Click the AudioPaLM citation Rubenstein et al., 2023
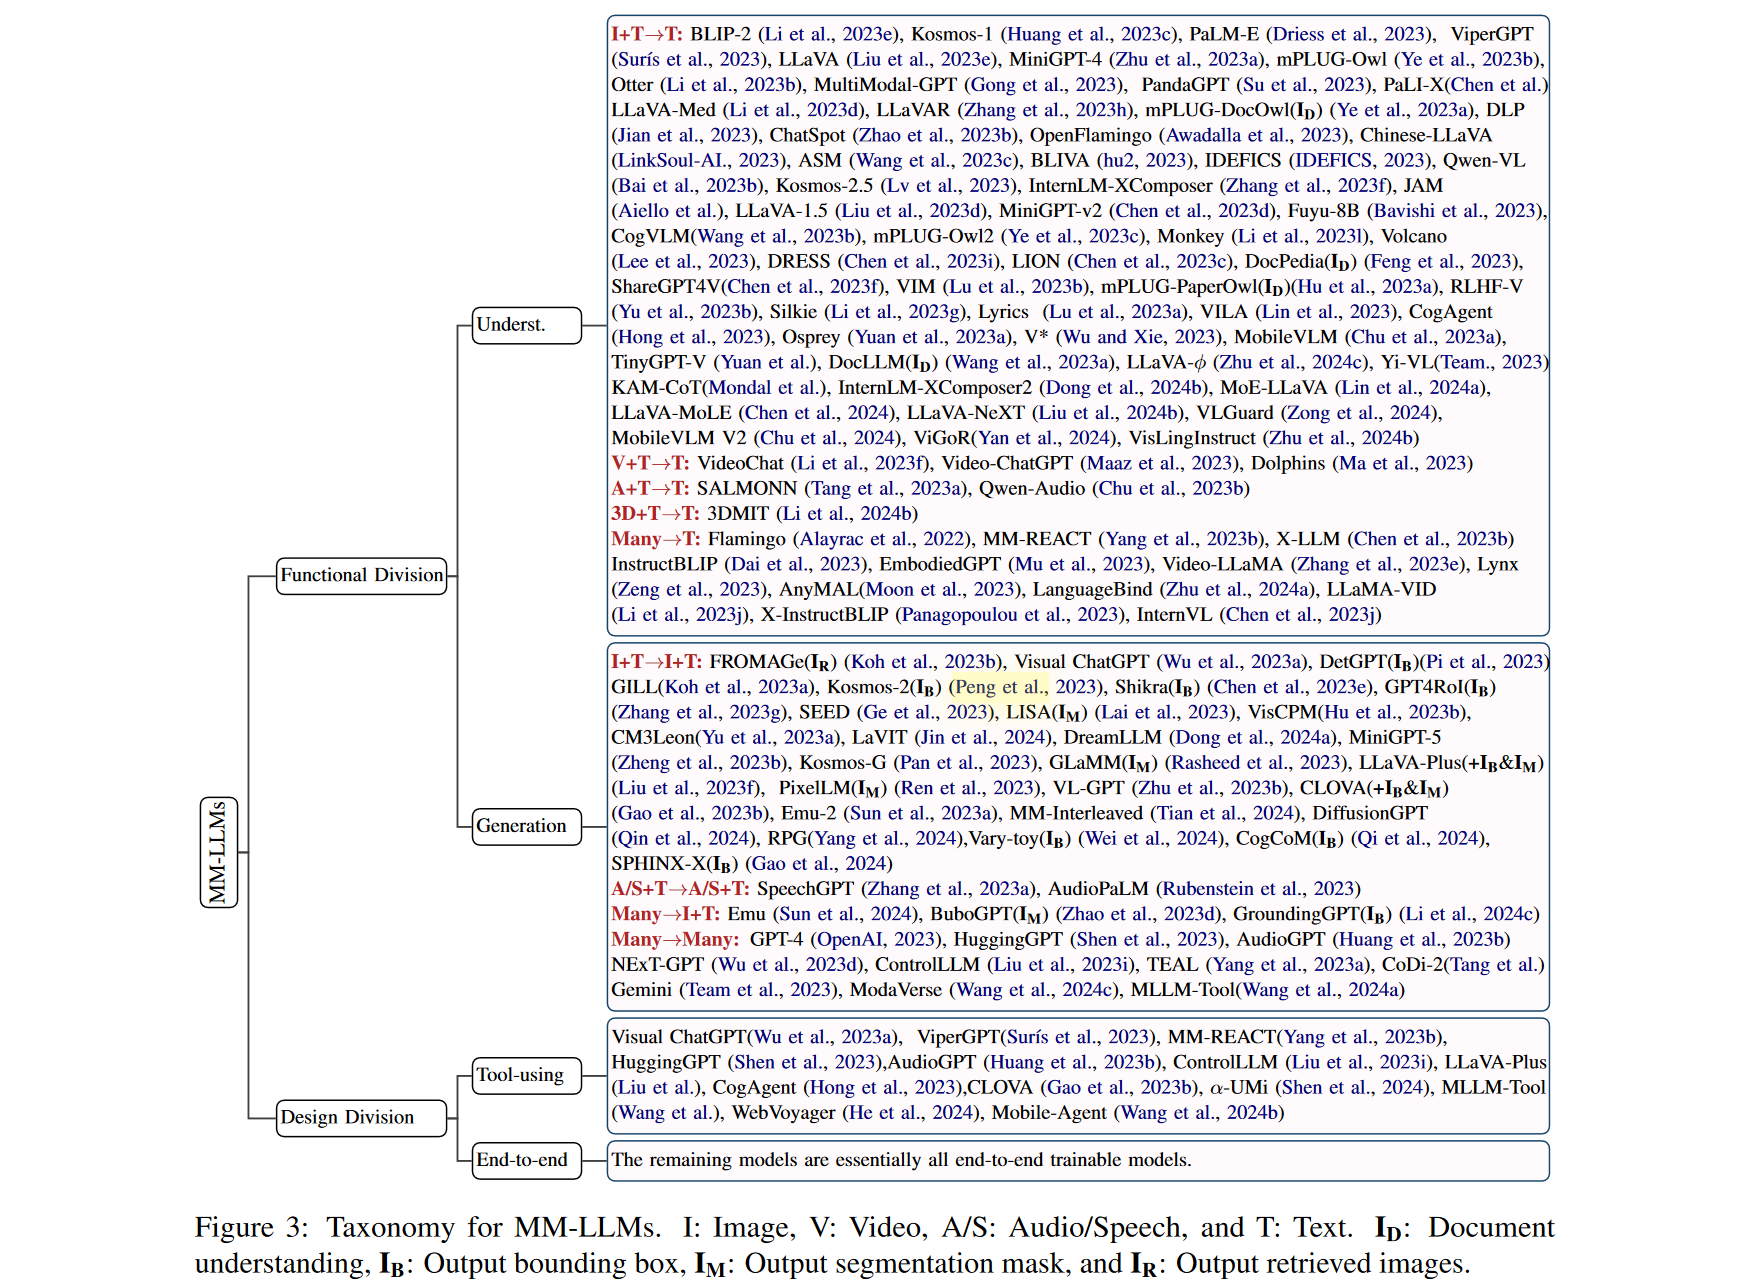 pyautogui.click(x=1259, y=889)
